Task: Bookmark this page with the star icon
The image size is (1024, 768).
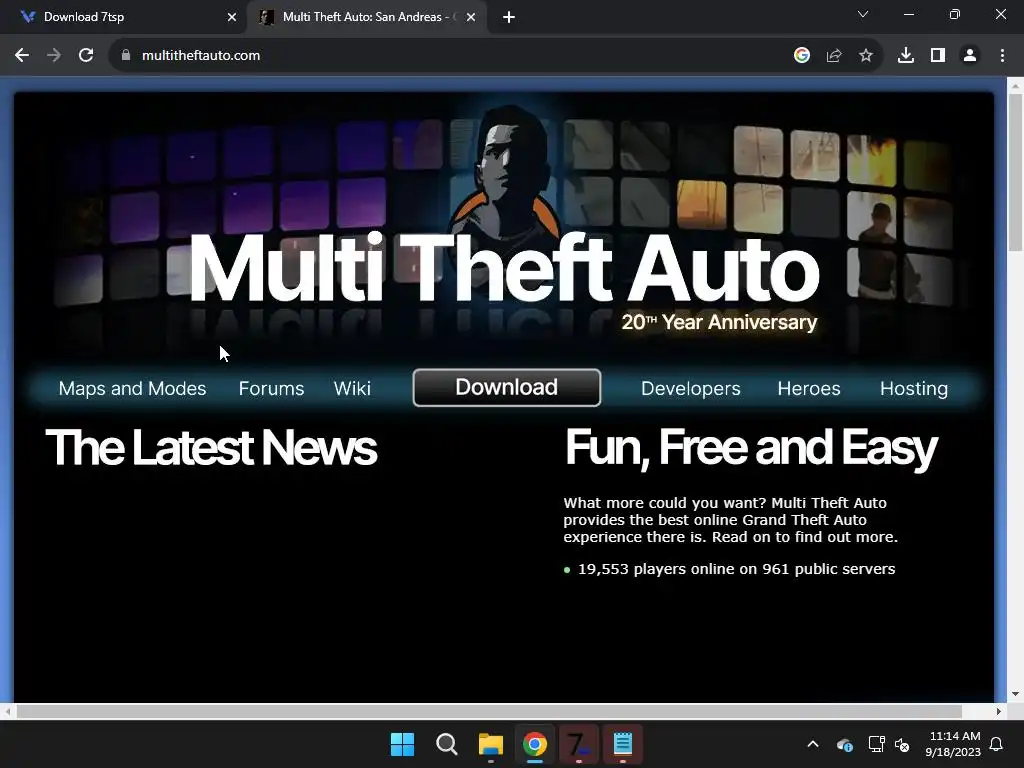Action: pos(866,56)
